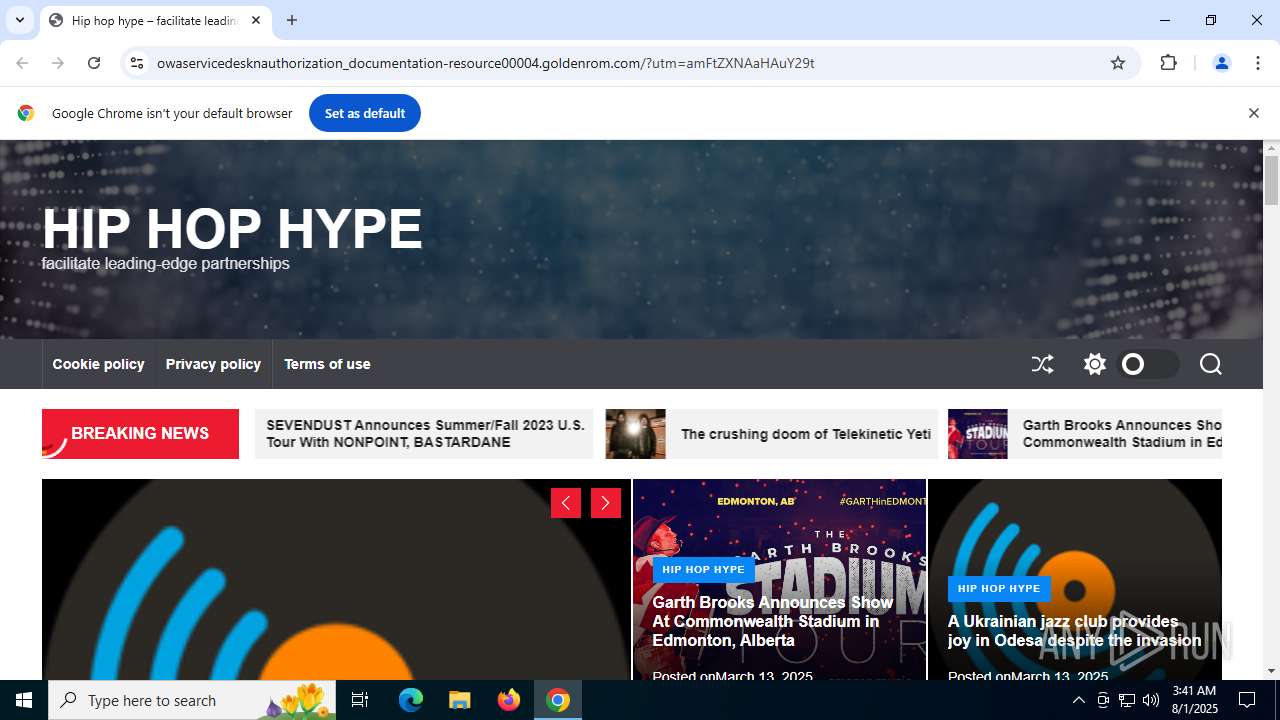Go forward in browser history
This screenshot has height=720, width=1280.
[58, 63]
